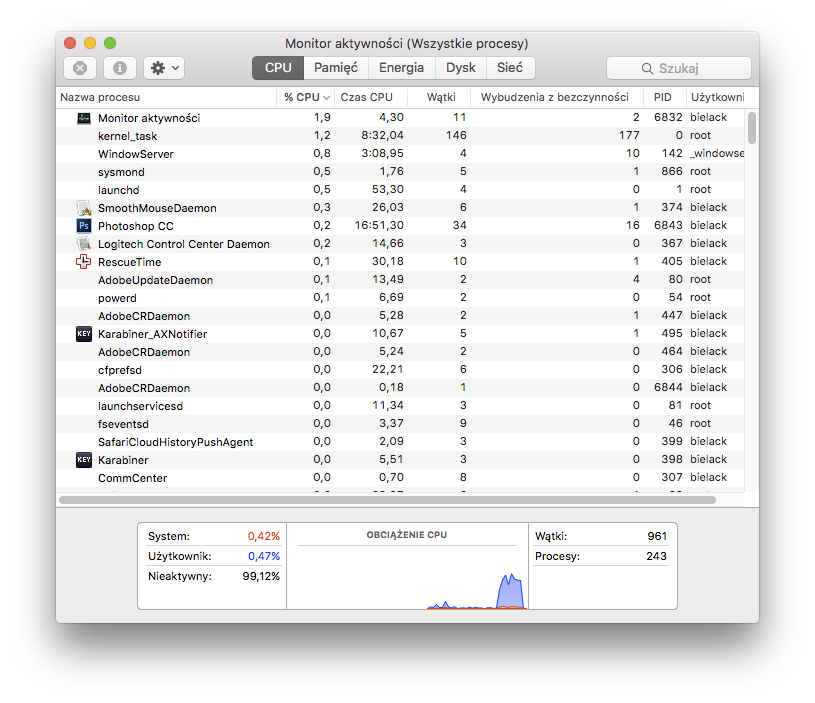Click the Wątki 961 total value
Viewport: 815px width, 703px height.
(657, 536)
